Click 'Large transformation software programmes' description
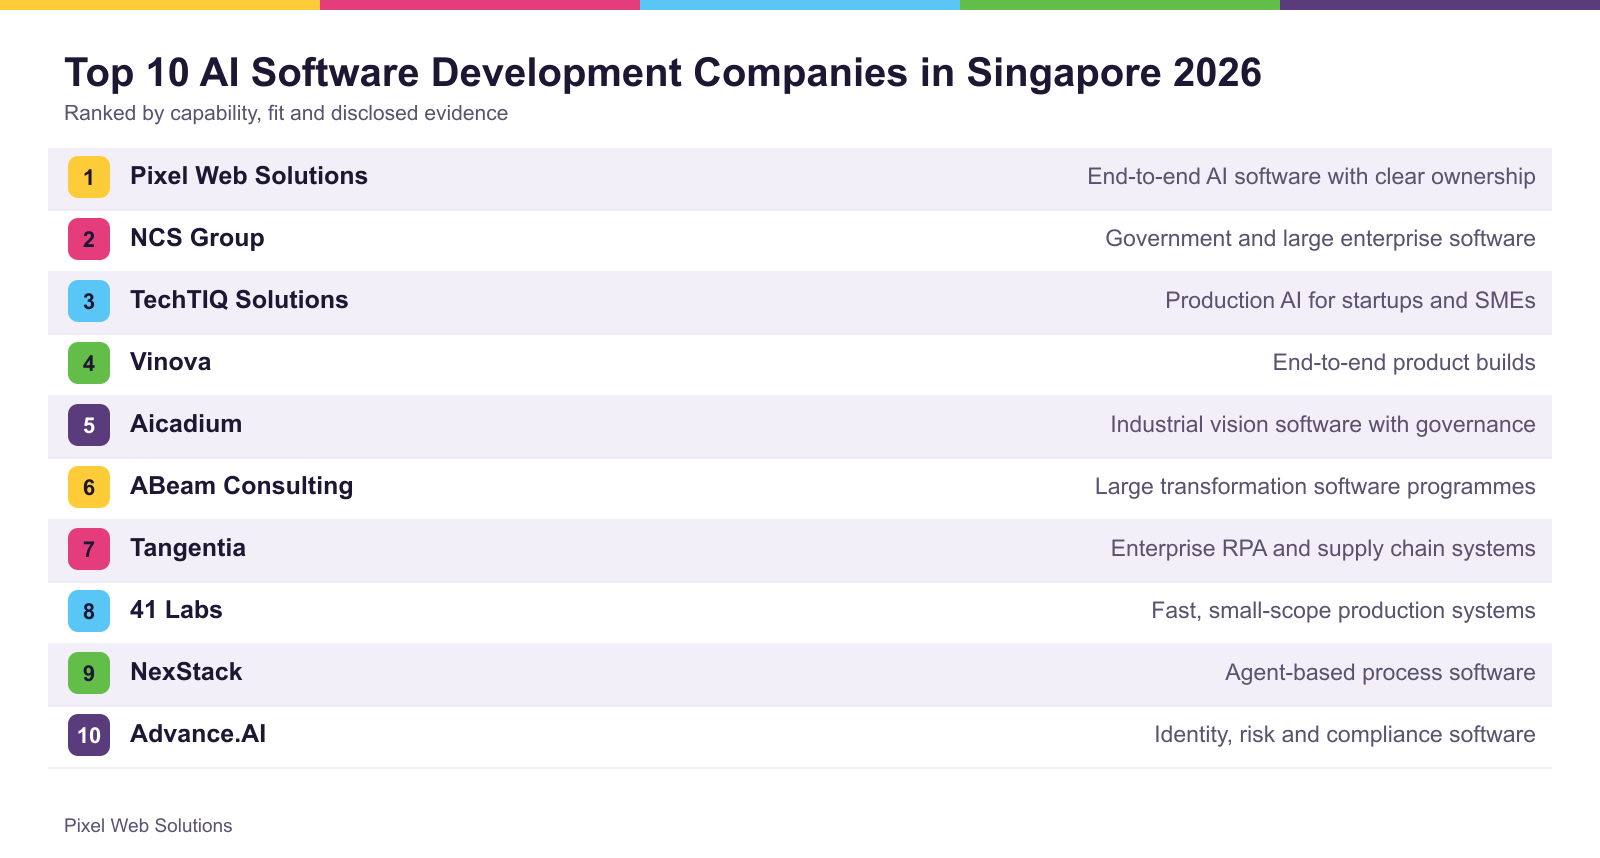Screen dimensions: 1600x858 click(1315, 487)
